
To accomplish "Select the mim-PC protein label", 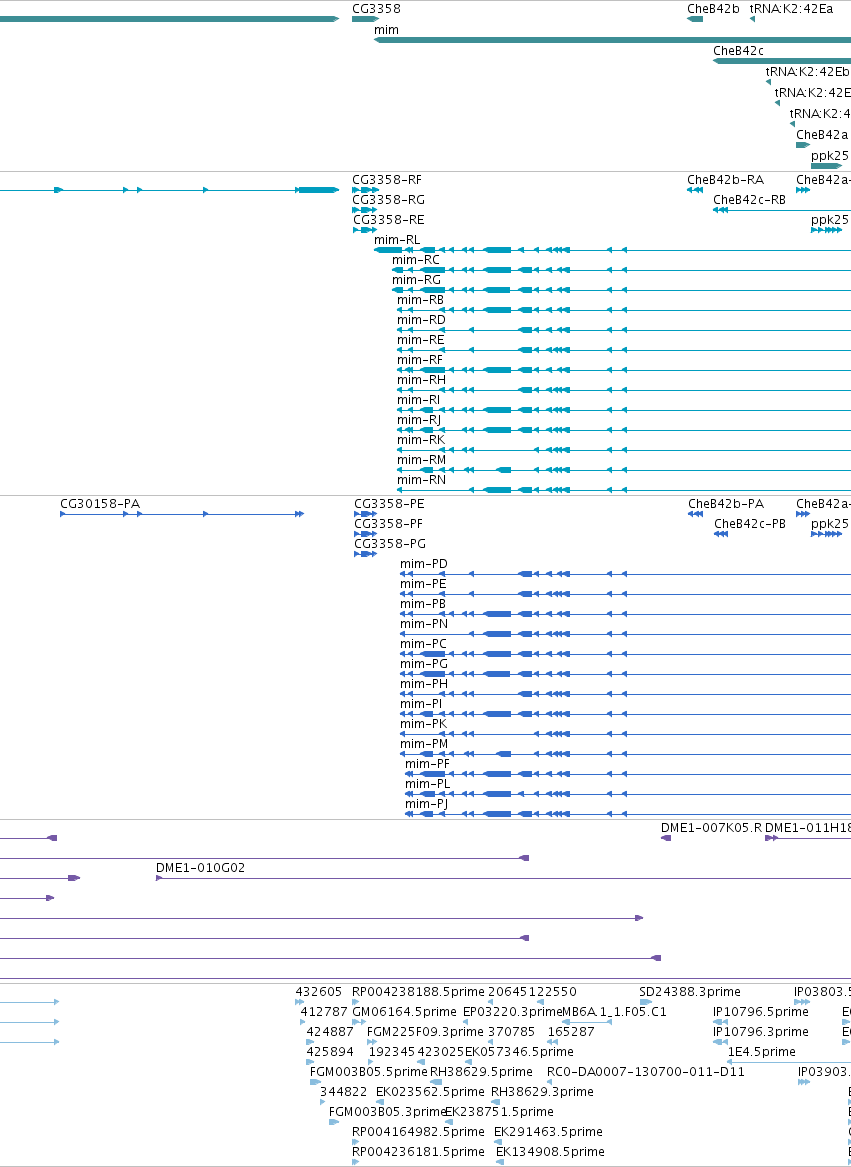I will 424,644.
